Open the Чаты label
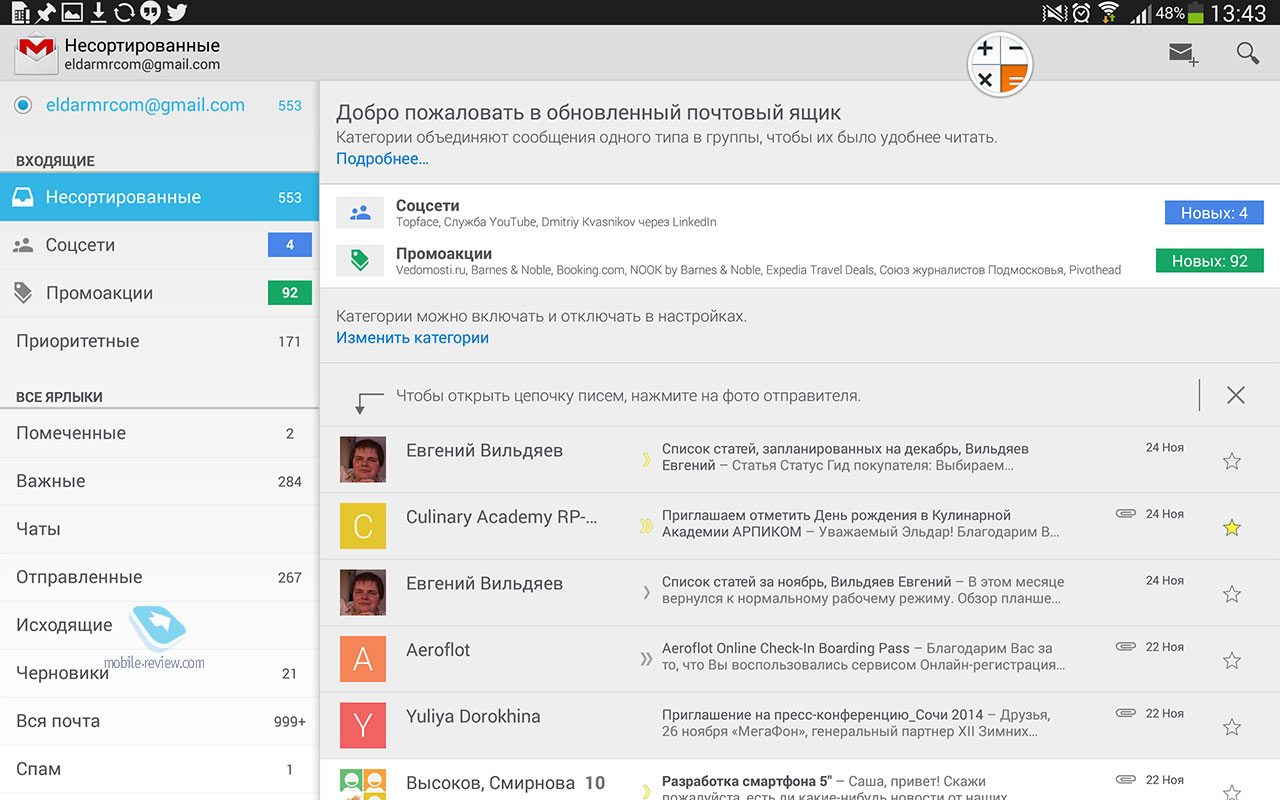 pos(159,529)
